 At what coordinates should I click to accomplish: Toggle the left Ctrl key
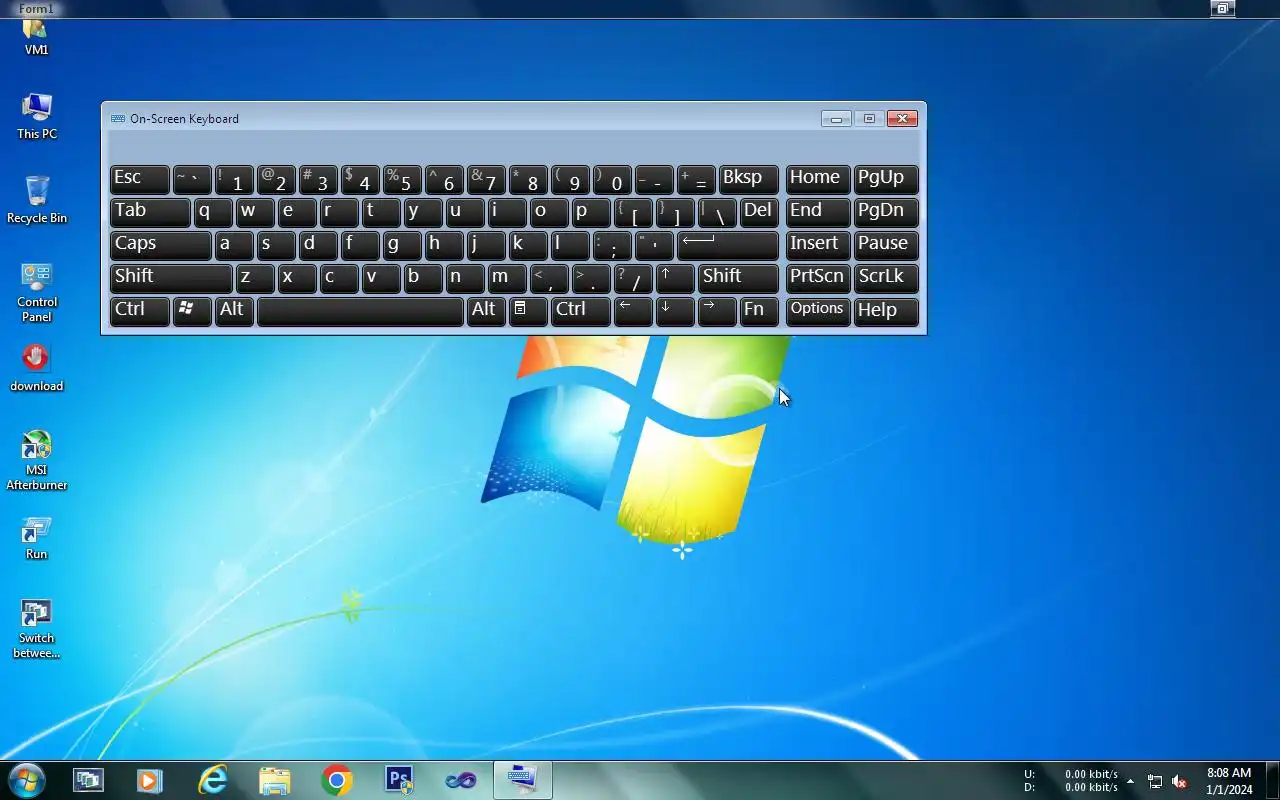tap(139, 311)
